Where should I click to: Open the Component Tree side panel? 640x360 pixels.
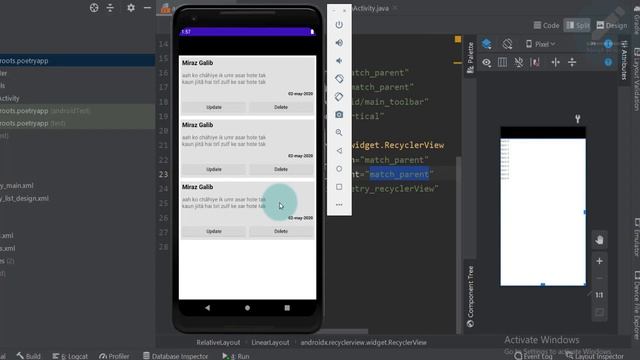(x=470, y=296)
